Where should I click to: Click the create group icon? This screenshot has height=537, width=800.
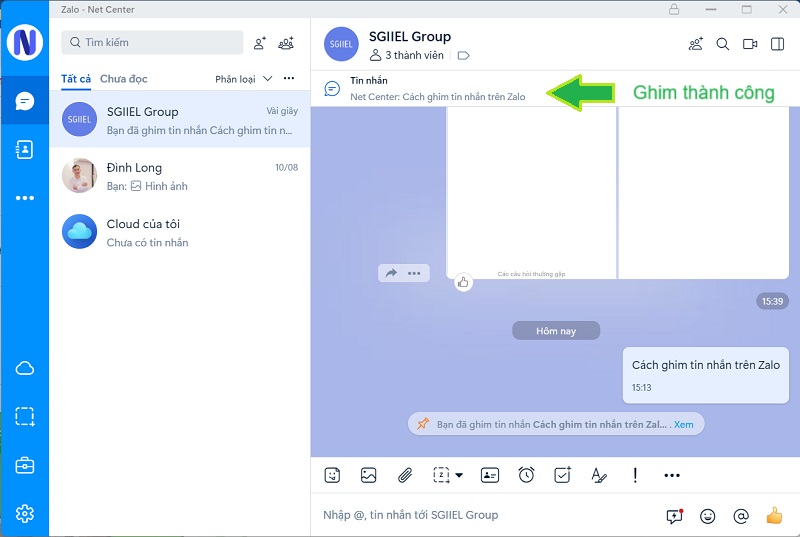[286, 43]
